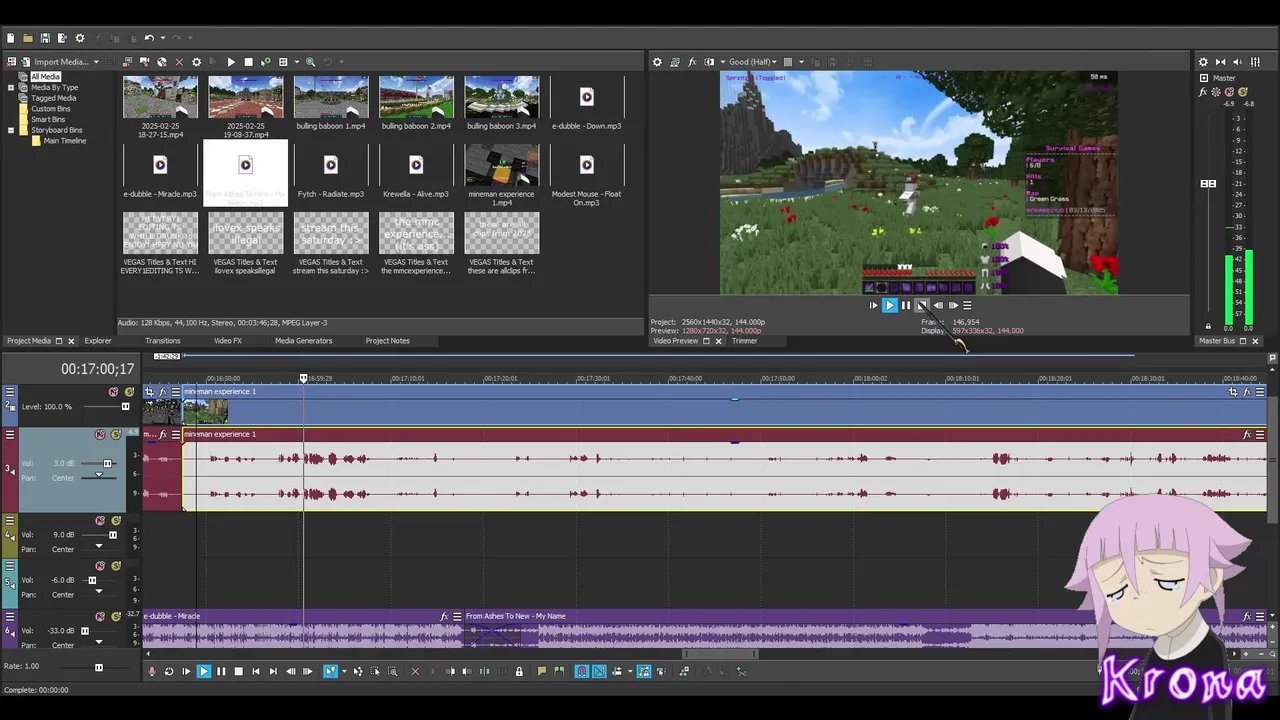This screenshot has height=720, width=1280.
Task: Select Krewella - Alive.mp3 media item
Action: (416, 173)
